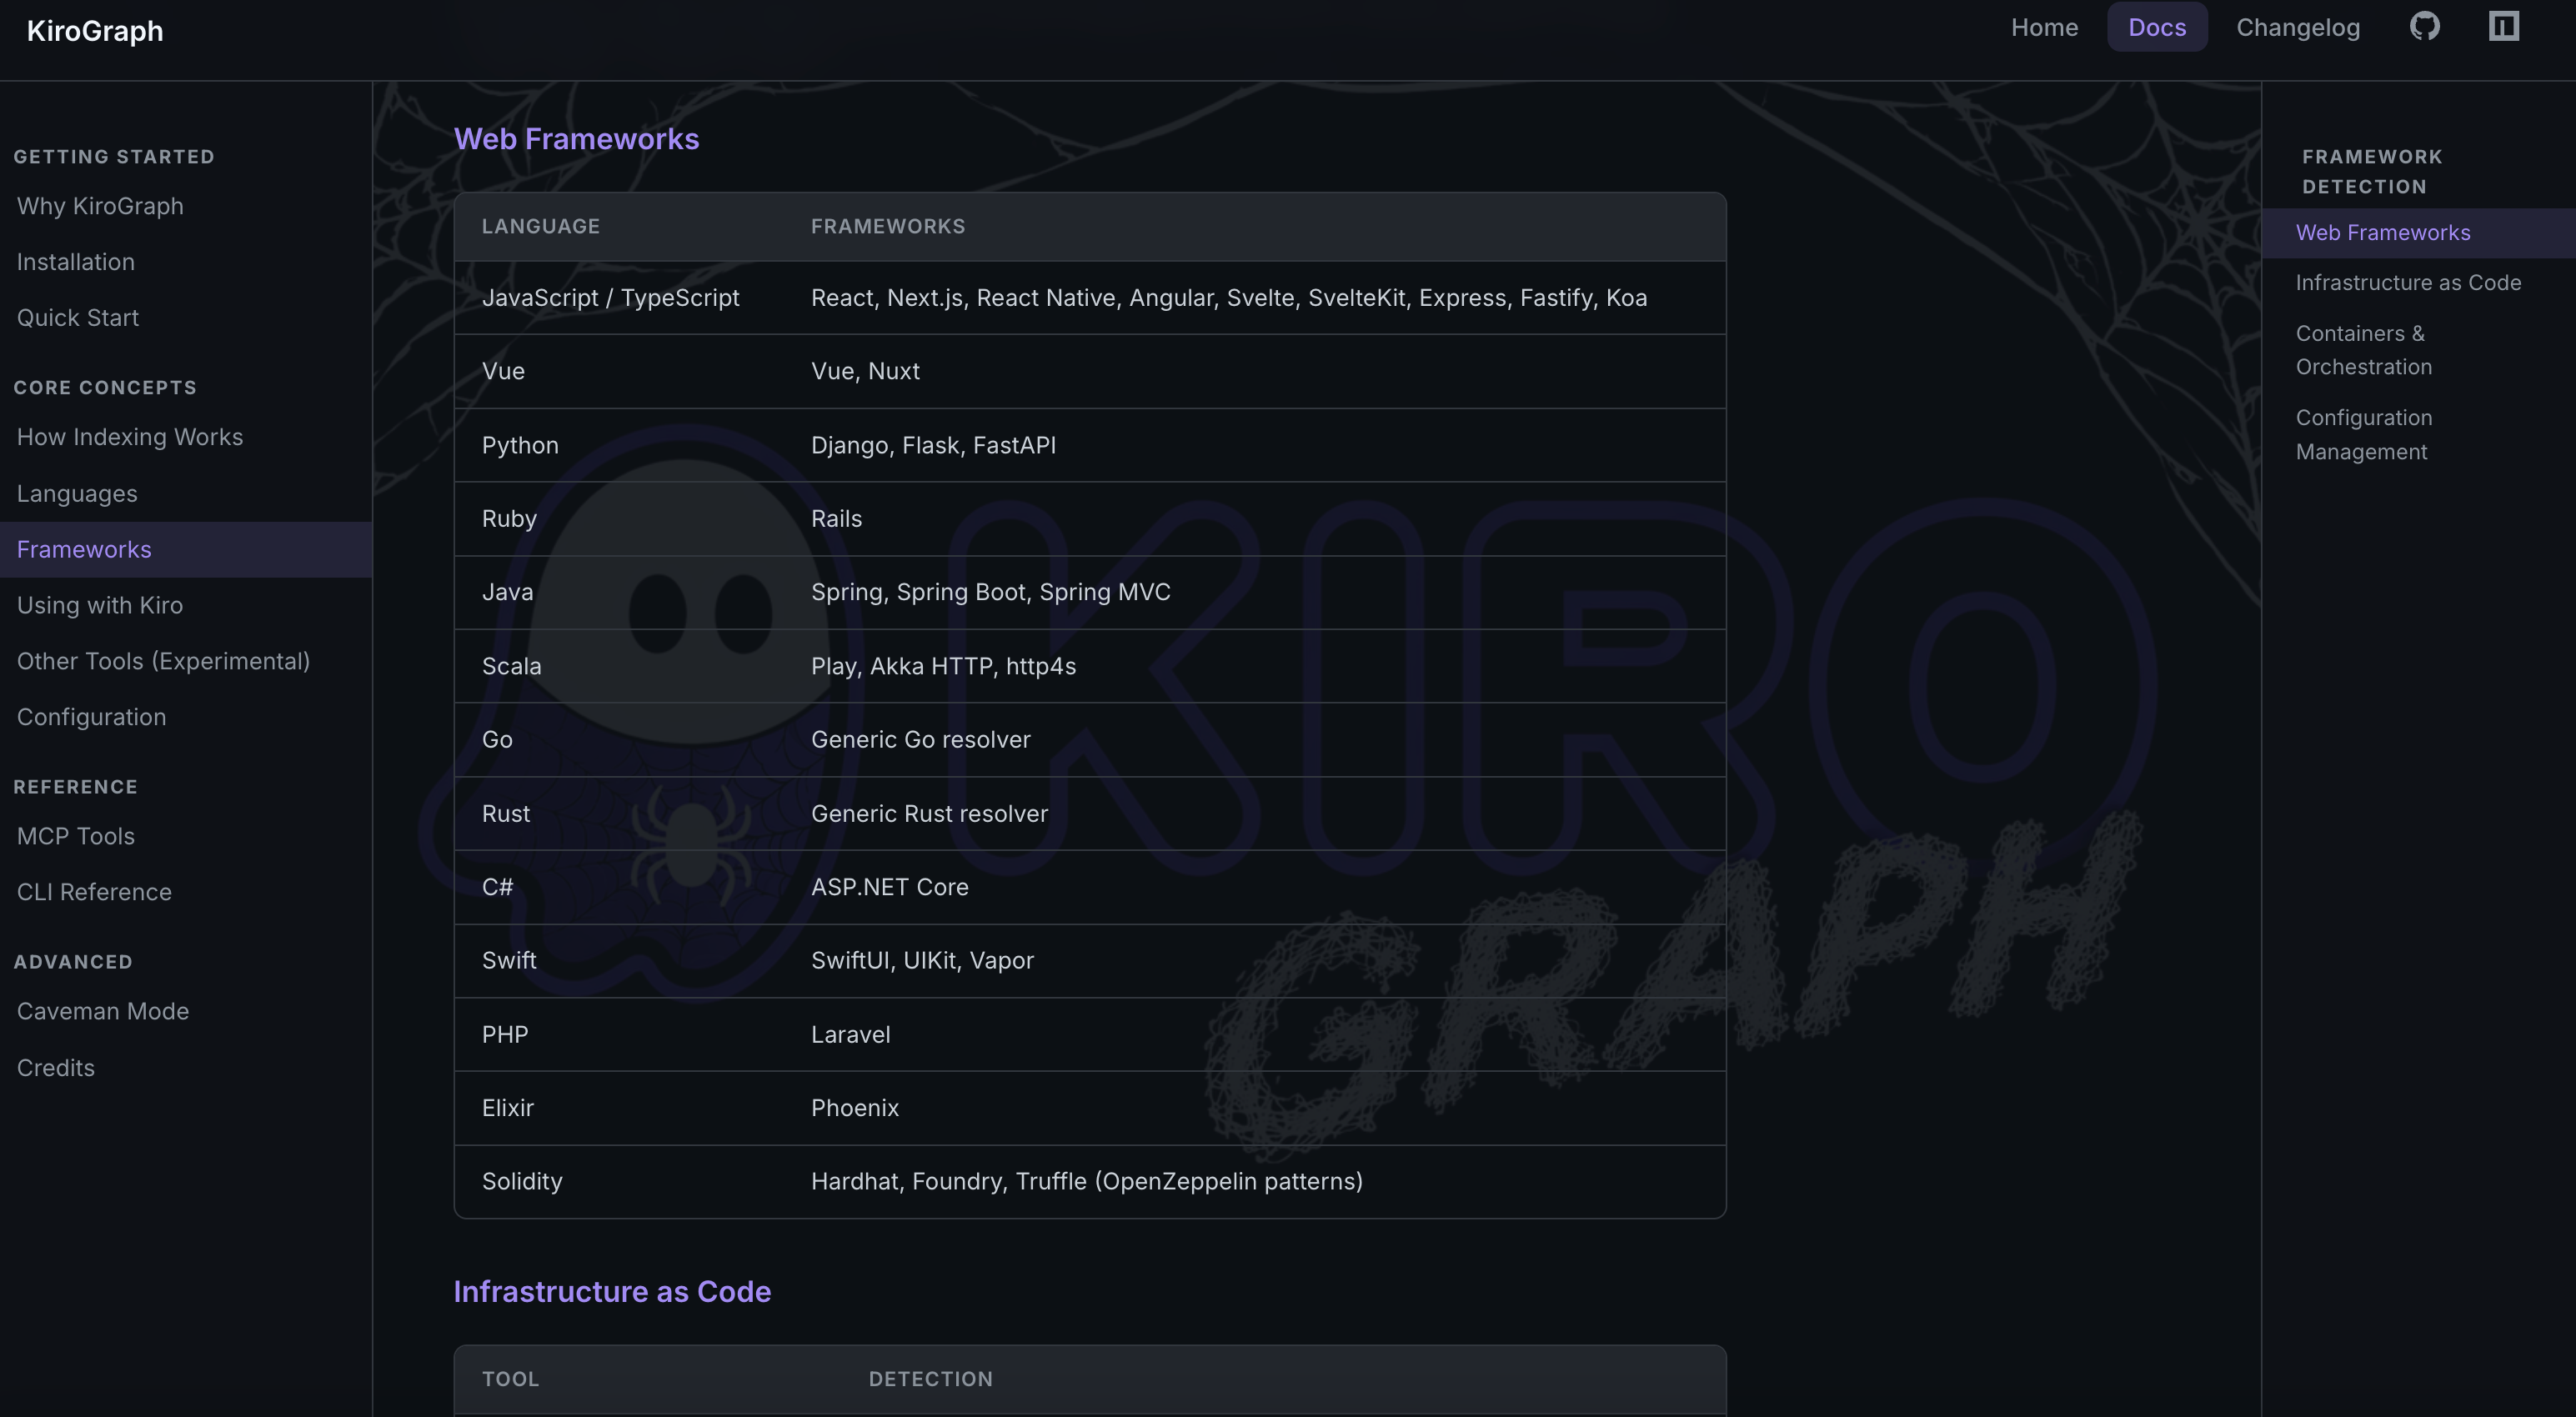Screen dimensions: 2576x1417
Task: Open the npm package icon in header
Action: coord(2503,26)
